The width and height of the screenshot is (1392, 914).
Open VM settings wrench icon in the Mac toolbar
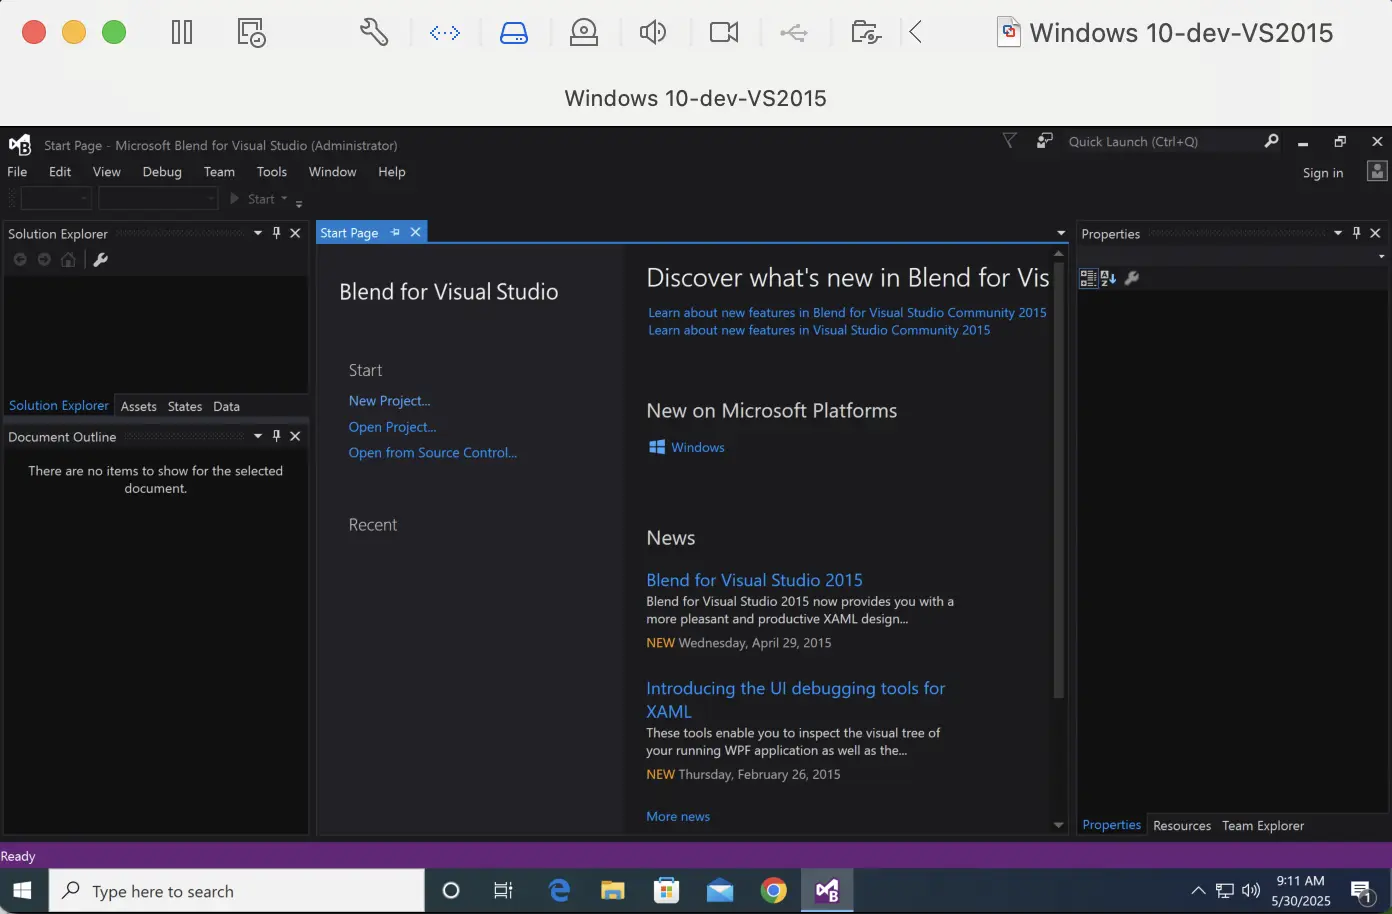(x=374, y=32)
